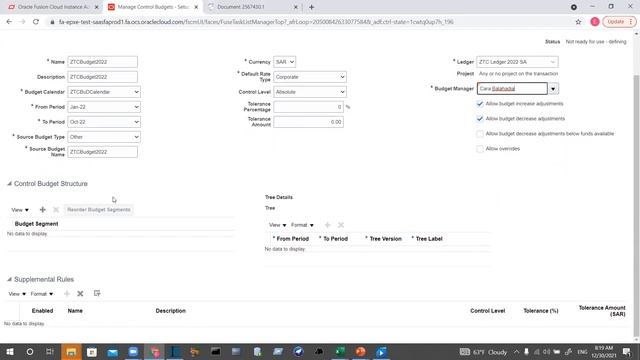Click the Tolerance Amount field
The width and height of the screenshot is (640, 360).
pos(309,122)
